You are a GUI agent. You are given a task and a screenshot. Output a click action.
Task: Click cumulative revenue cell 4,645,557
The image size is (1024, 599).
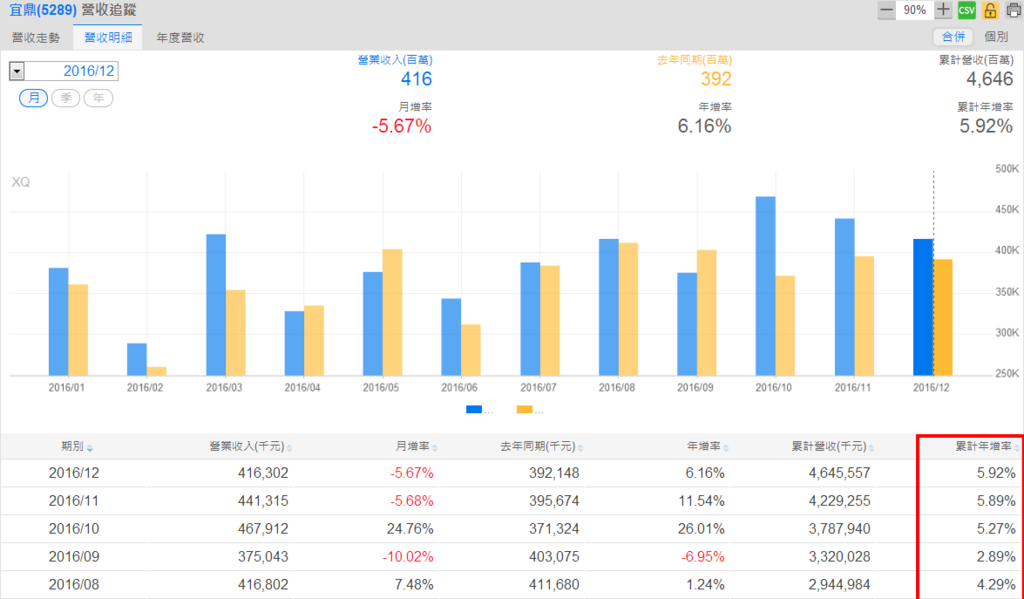840,473
